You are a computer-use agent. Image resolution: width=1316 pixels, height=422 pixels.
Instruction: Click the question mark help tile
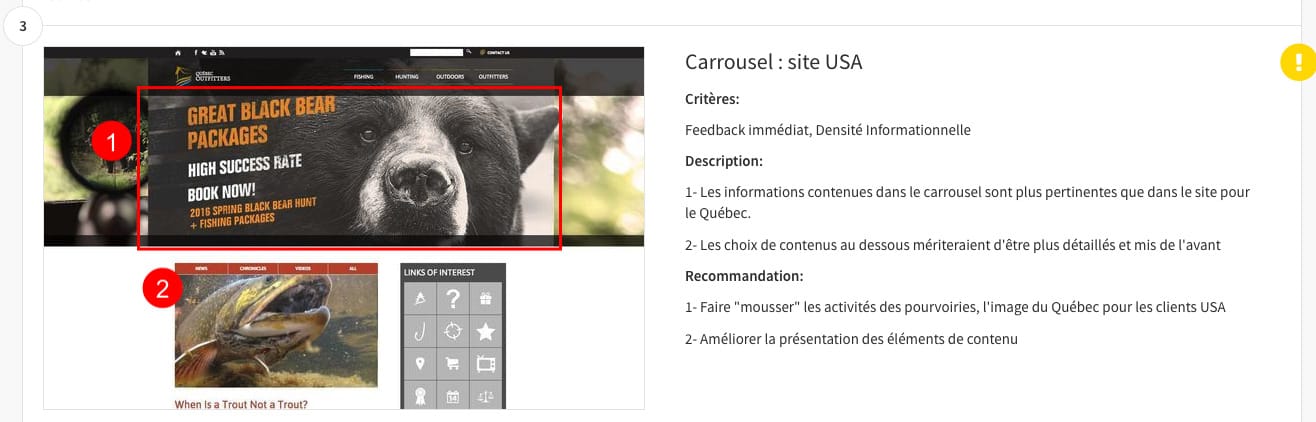[x=453, y=298]
